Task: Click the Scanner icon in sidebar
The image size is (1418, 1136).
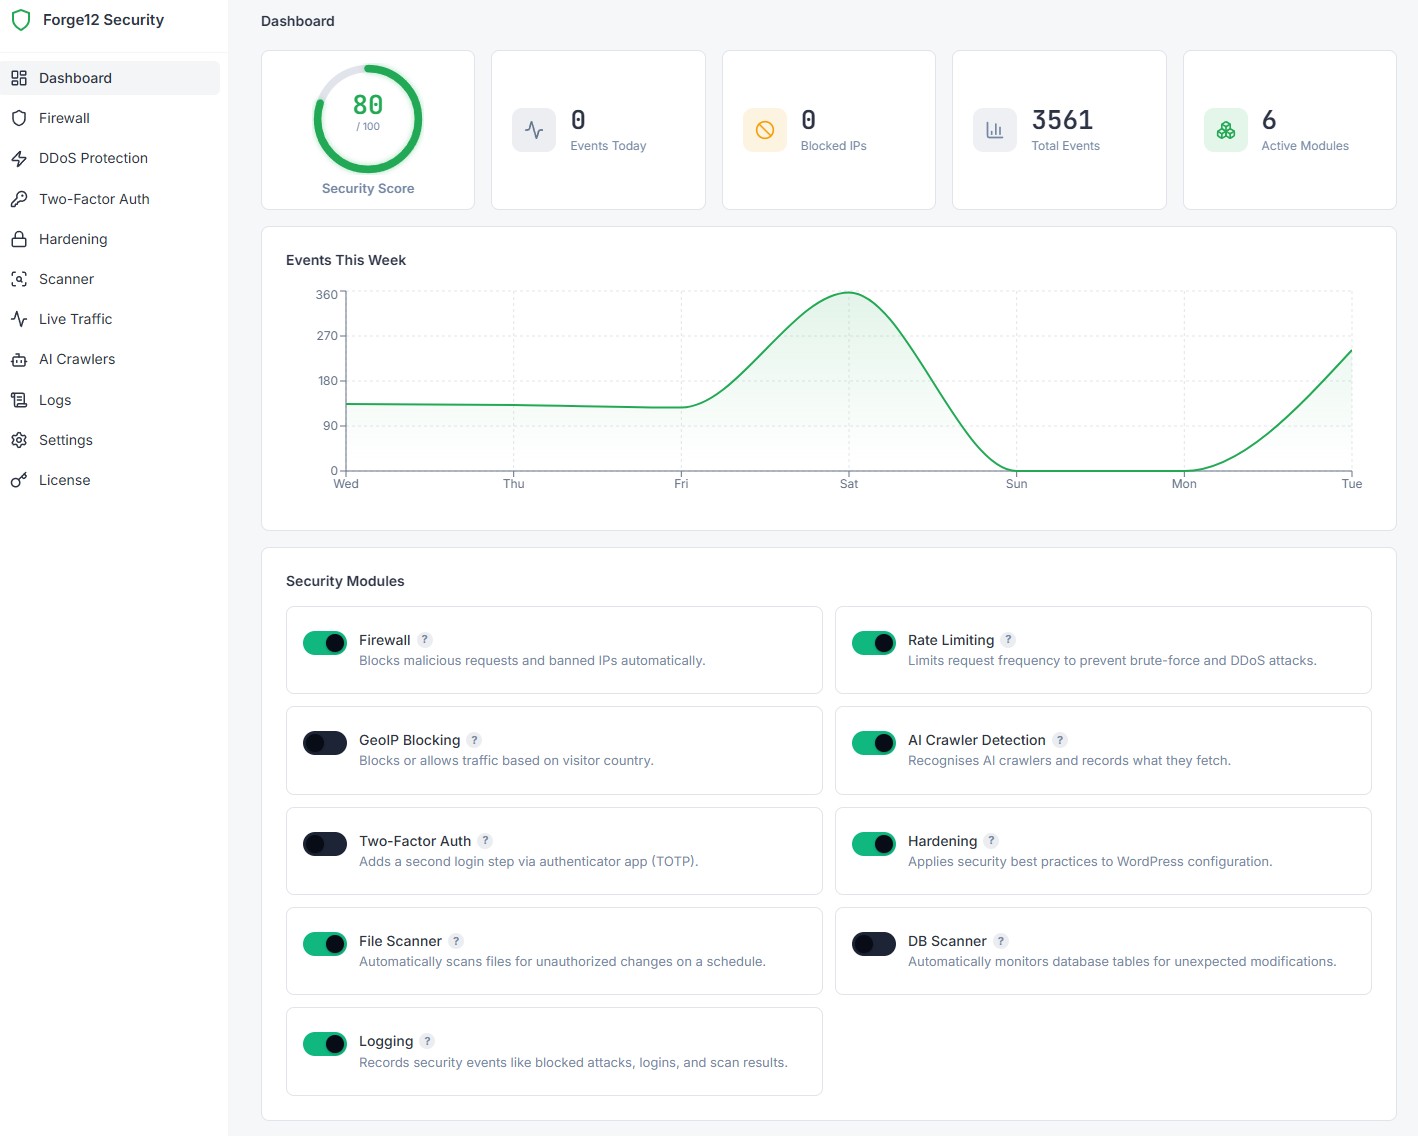Action: pos(19,279)
